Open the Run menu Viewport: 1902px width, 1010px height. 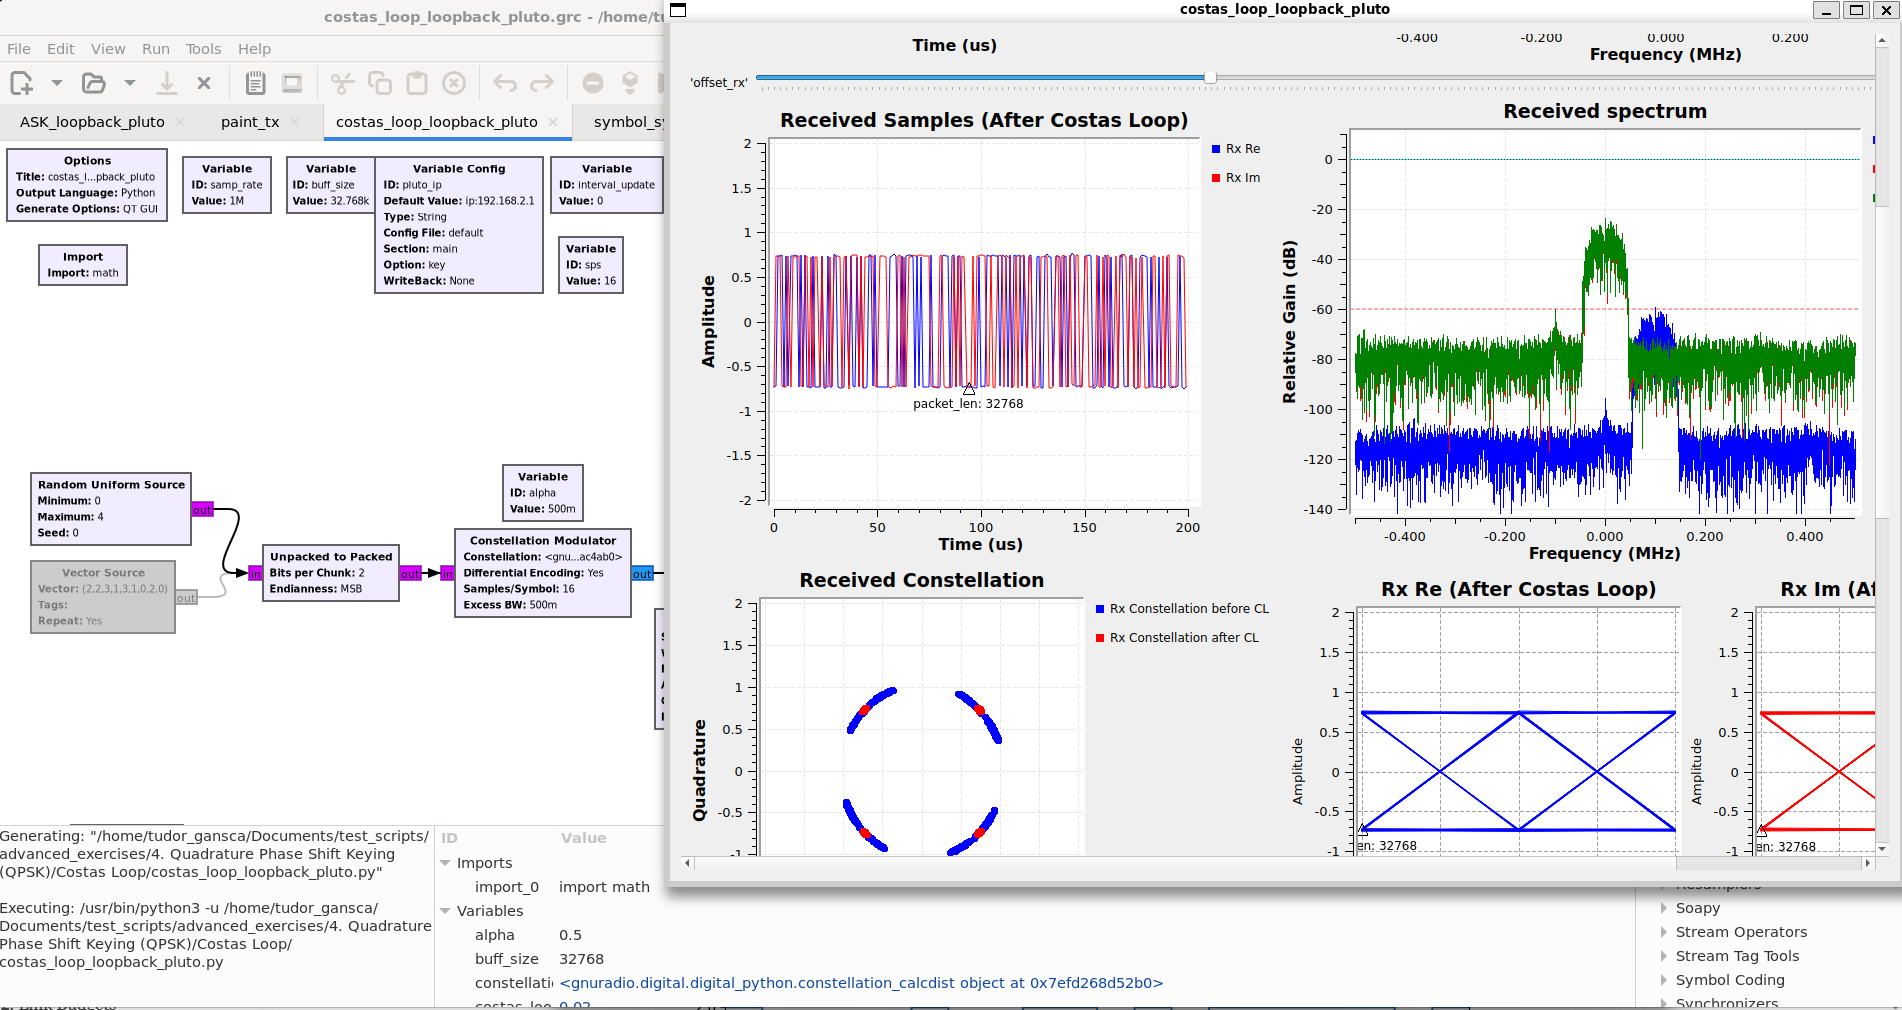pos(155,48)
